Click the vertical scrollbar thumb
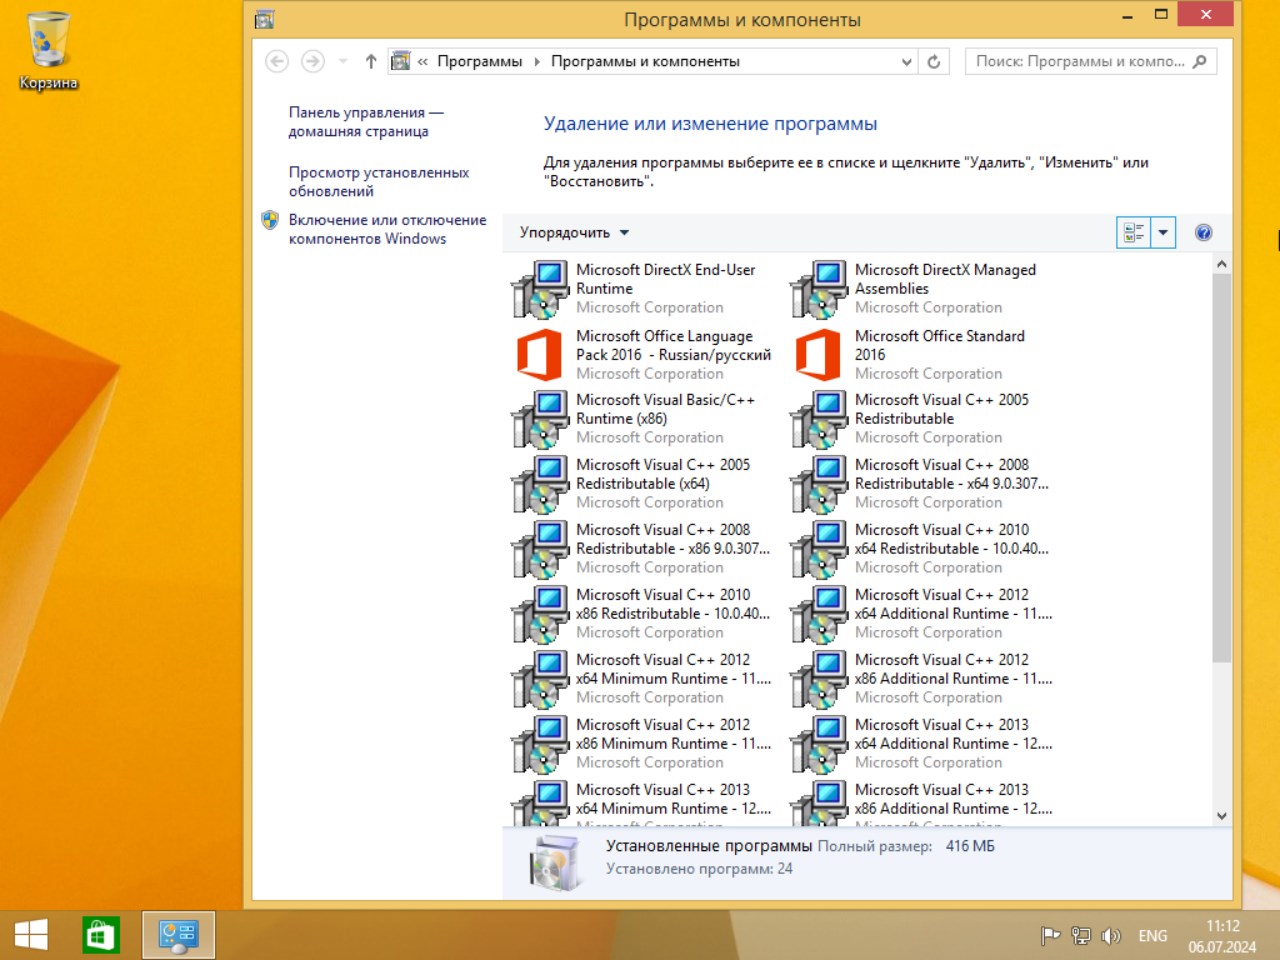The image size is (1280, 960). 1221,467
